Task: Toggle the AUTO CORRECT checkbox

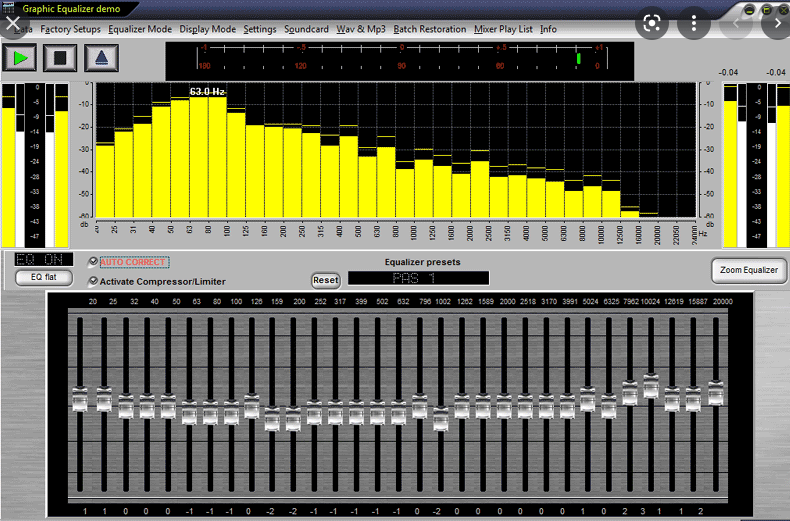Action: (93, 262)
